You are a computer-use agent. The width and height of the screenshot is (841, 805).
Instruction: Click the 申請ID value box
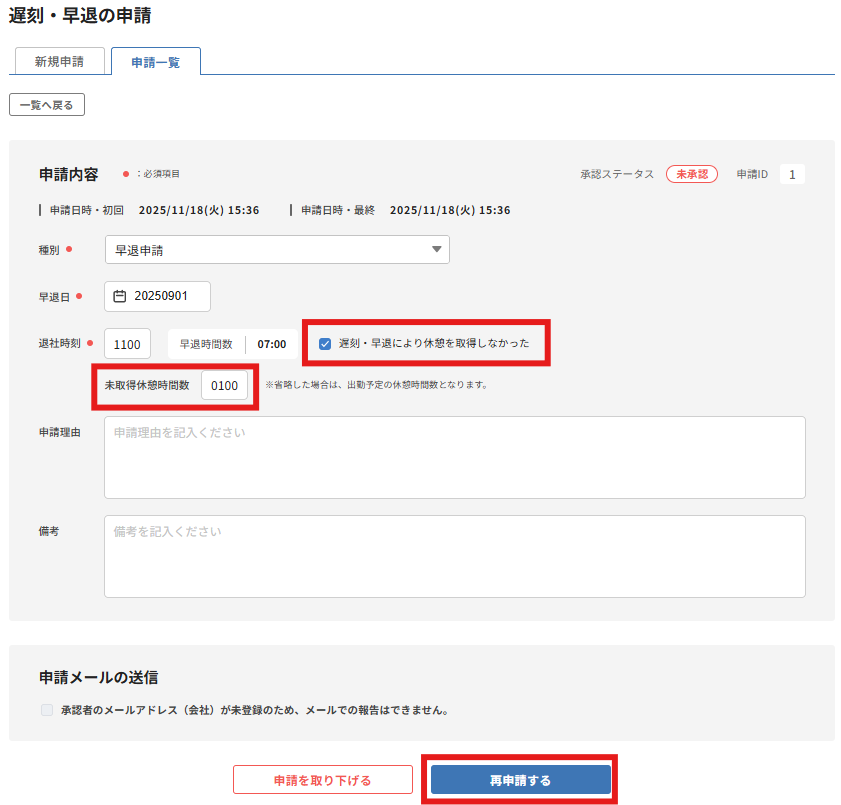coord(792,175)
